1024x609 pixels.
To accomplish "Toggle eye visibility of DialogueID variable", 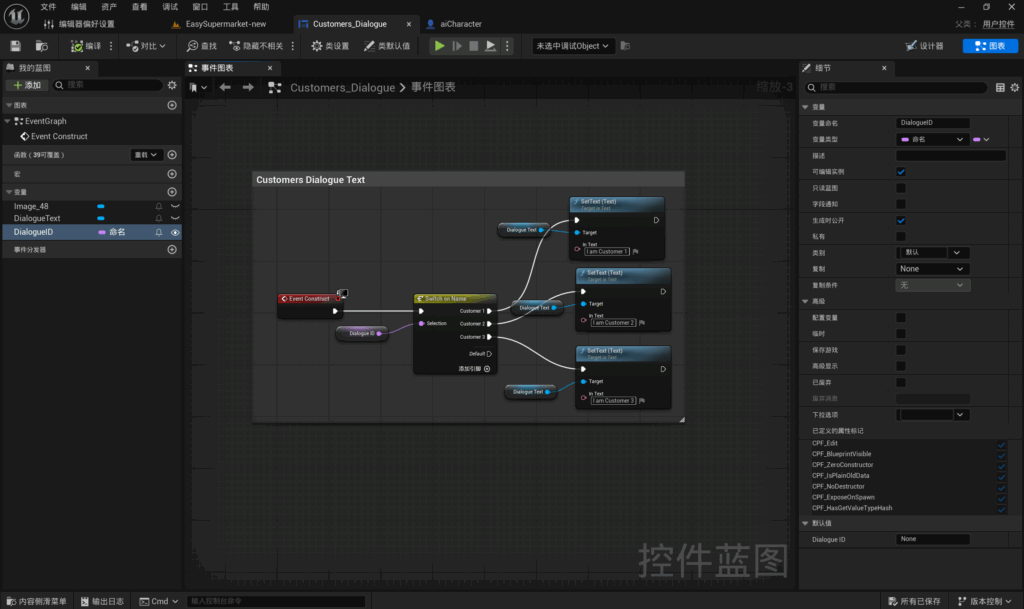I will click(x=175, y=232).
